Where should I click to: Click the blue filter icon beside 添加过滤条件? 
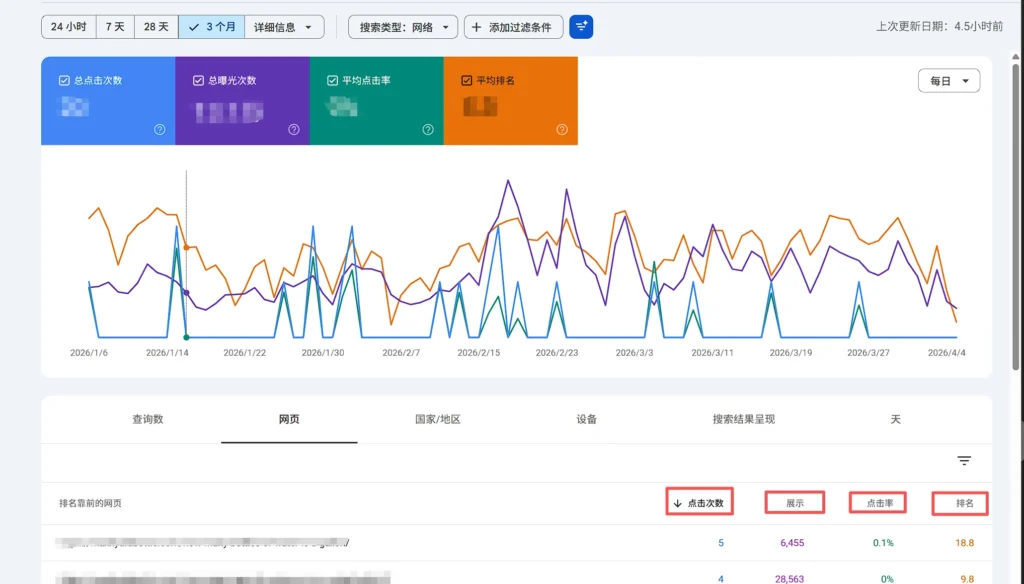click(581, 26)
